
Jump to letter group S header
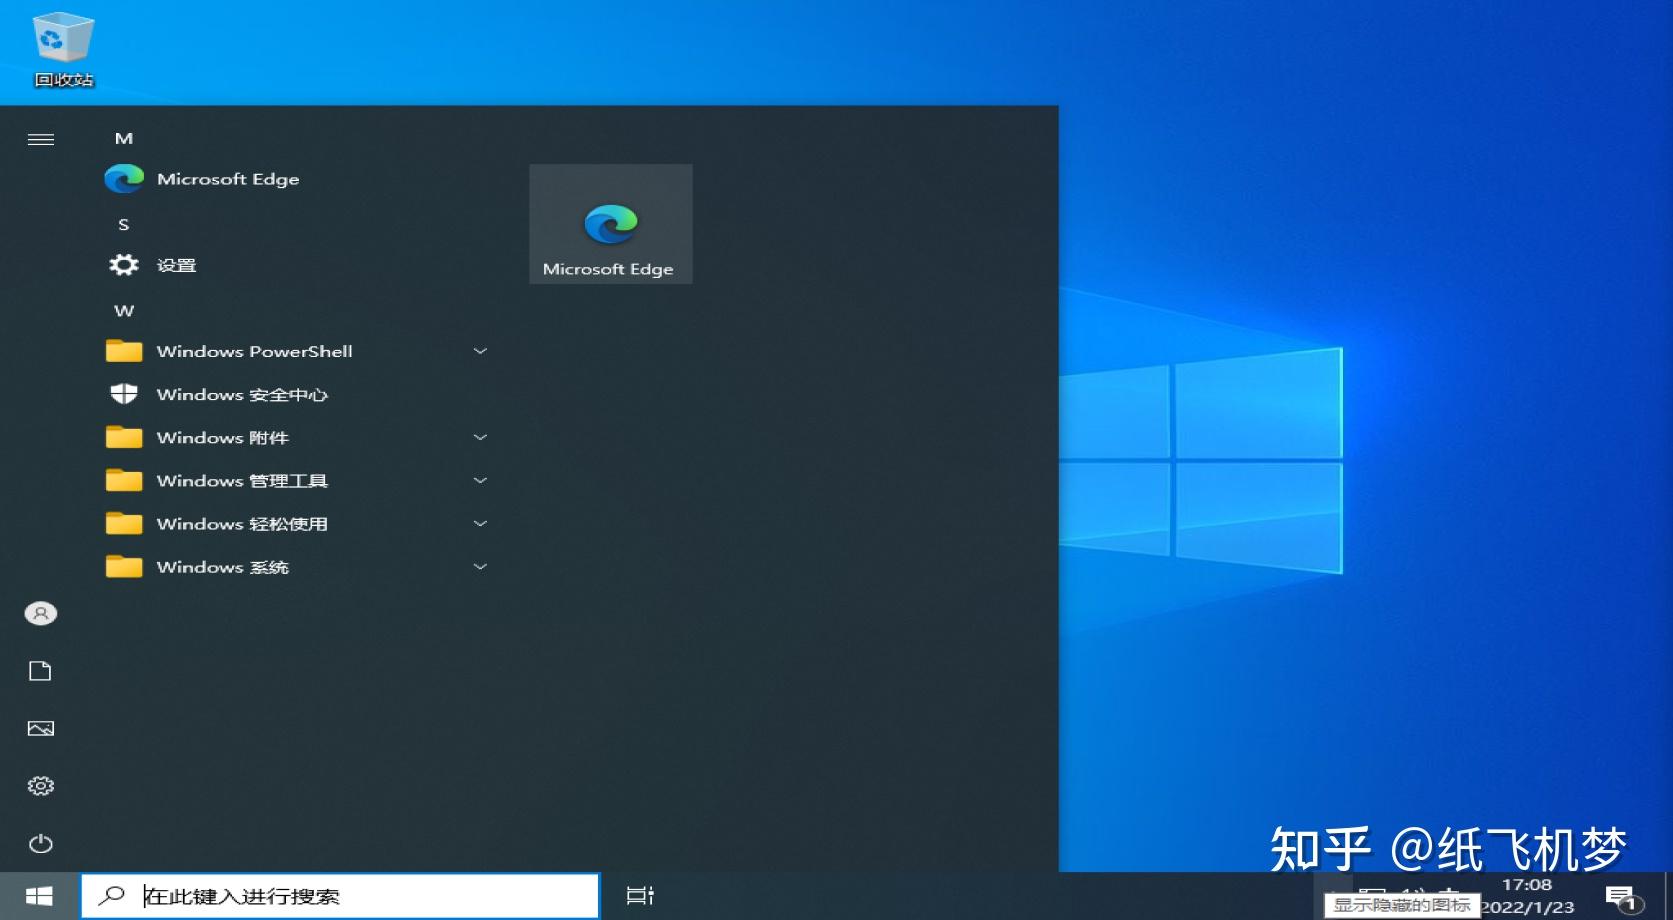point(124,224)
